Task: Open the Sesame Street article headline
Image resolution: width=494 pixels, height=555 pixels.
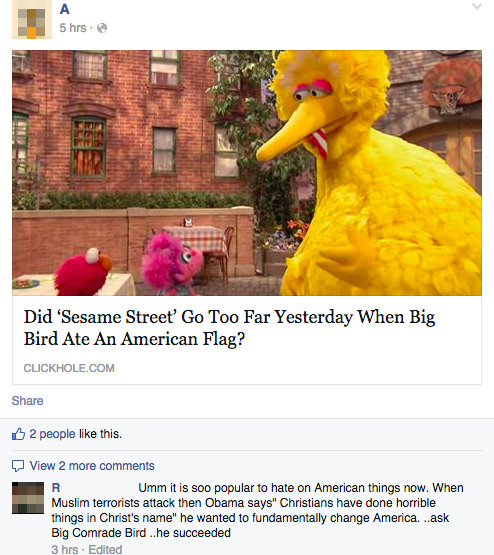Action: pyautogui.click(x=229, y=327)
